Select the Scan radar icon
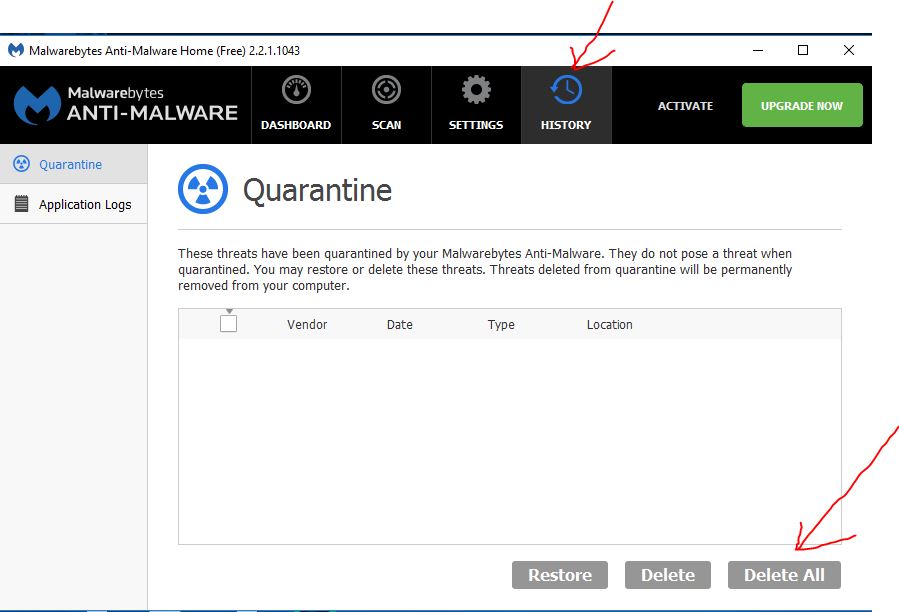 (386, 91)
